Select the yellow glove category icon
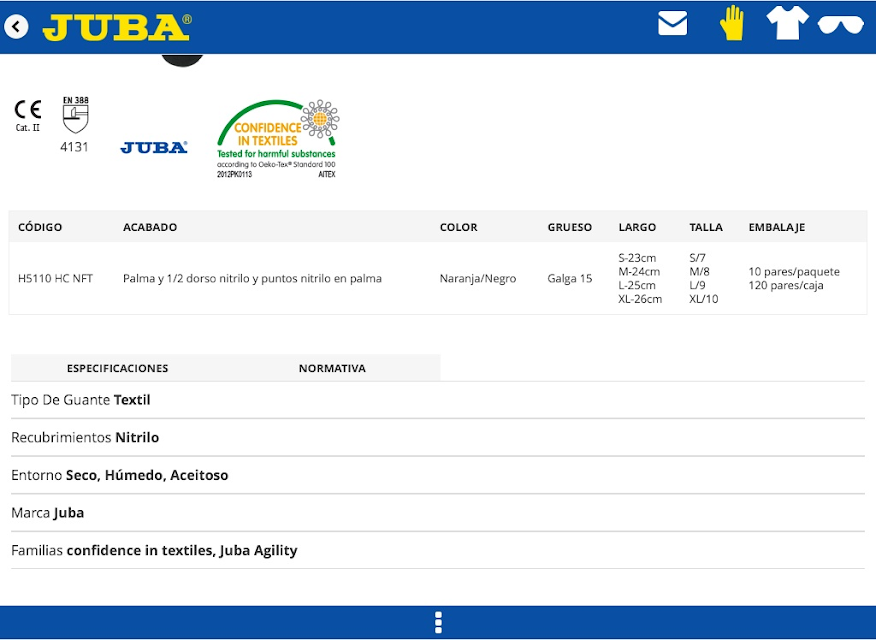This screenshot has height=640, width=876. (732, 23)
